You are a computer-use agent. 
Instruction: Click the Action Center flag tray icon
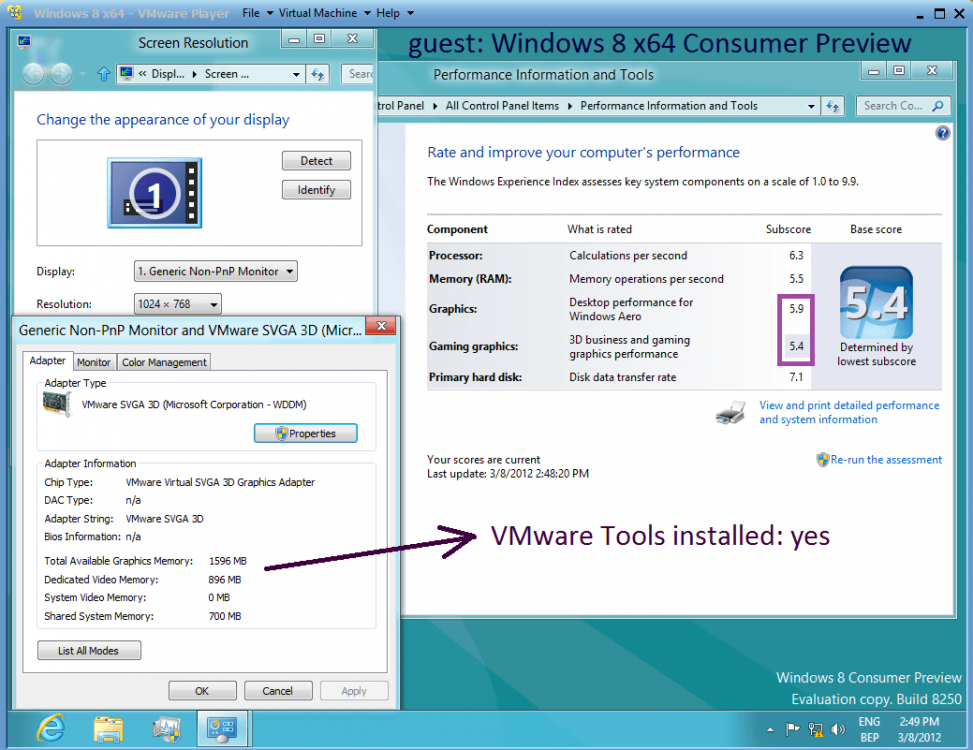point(792,730)
